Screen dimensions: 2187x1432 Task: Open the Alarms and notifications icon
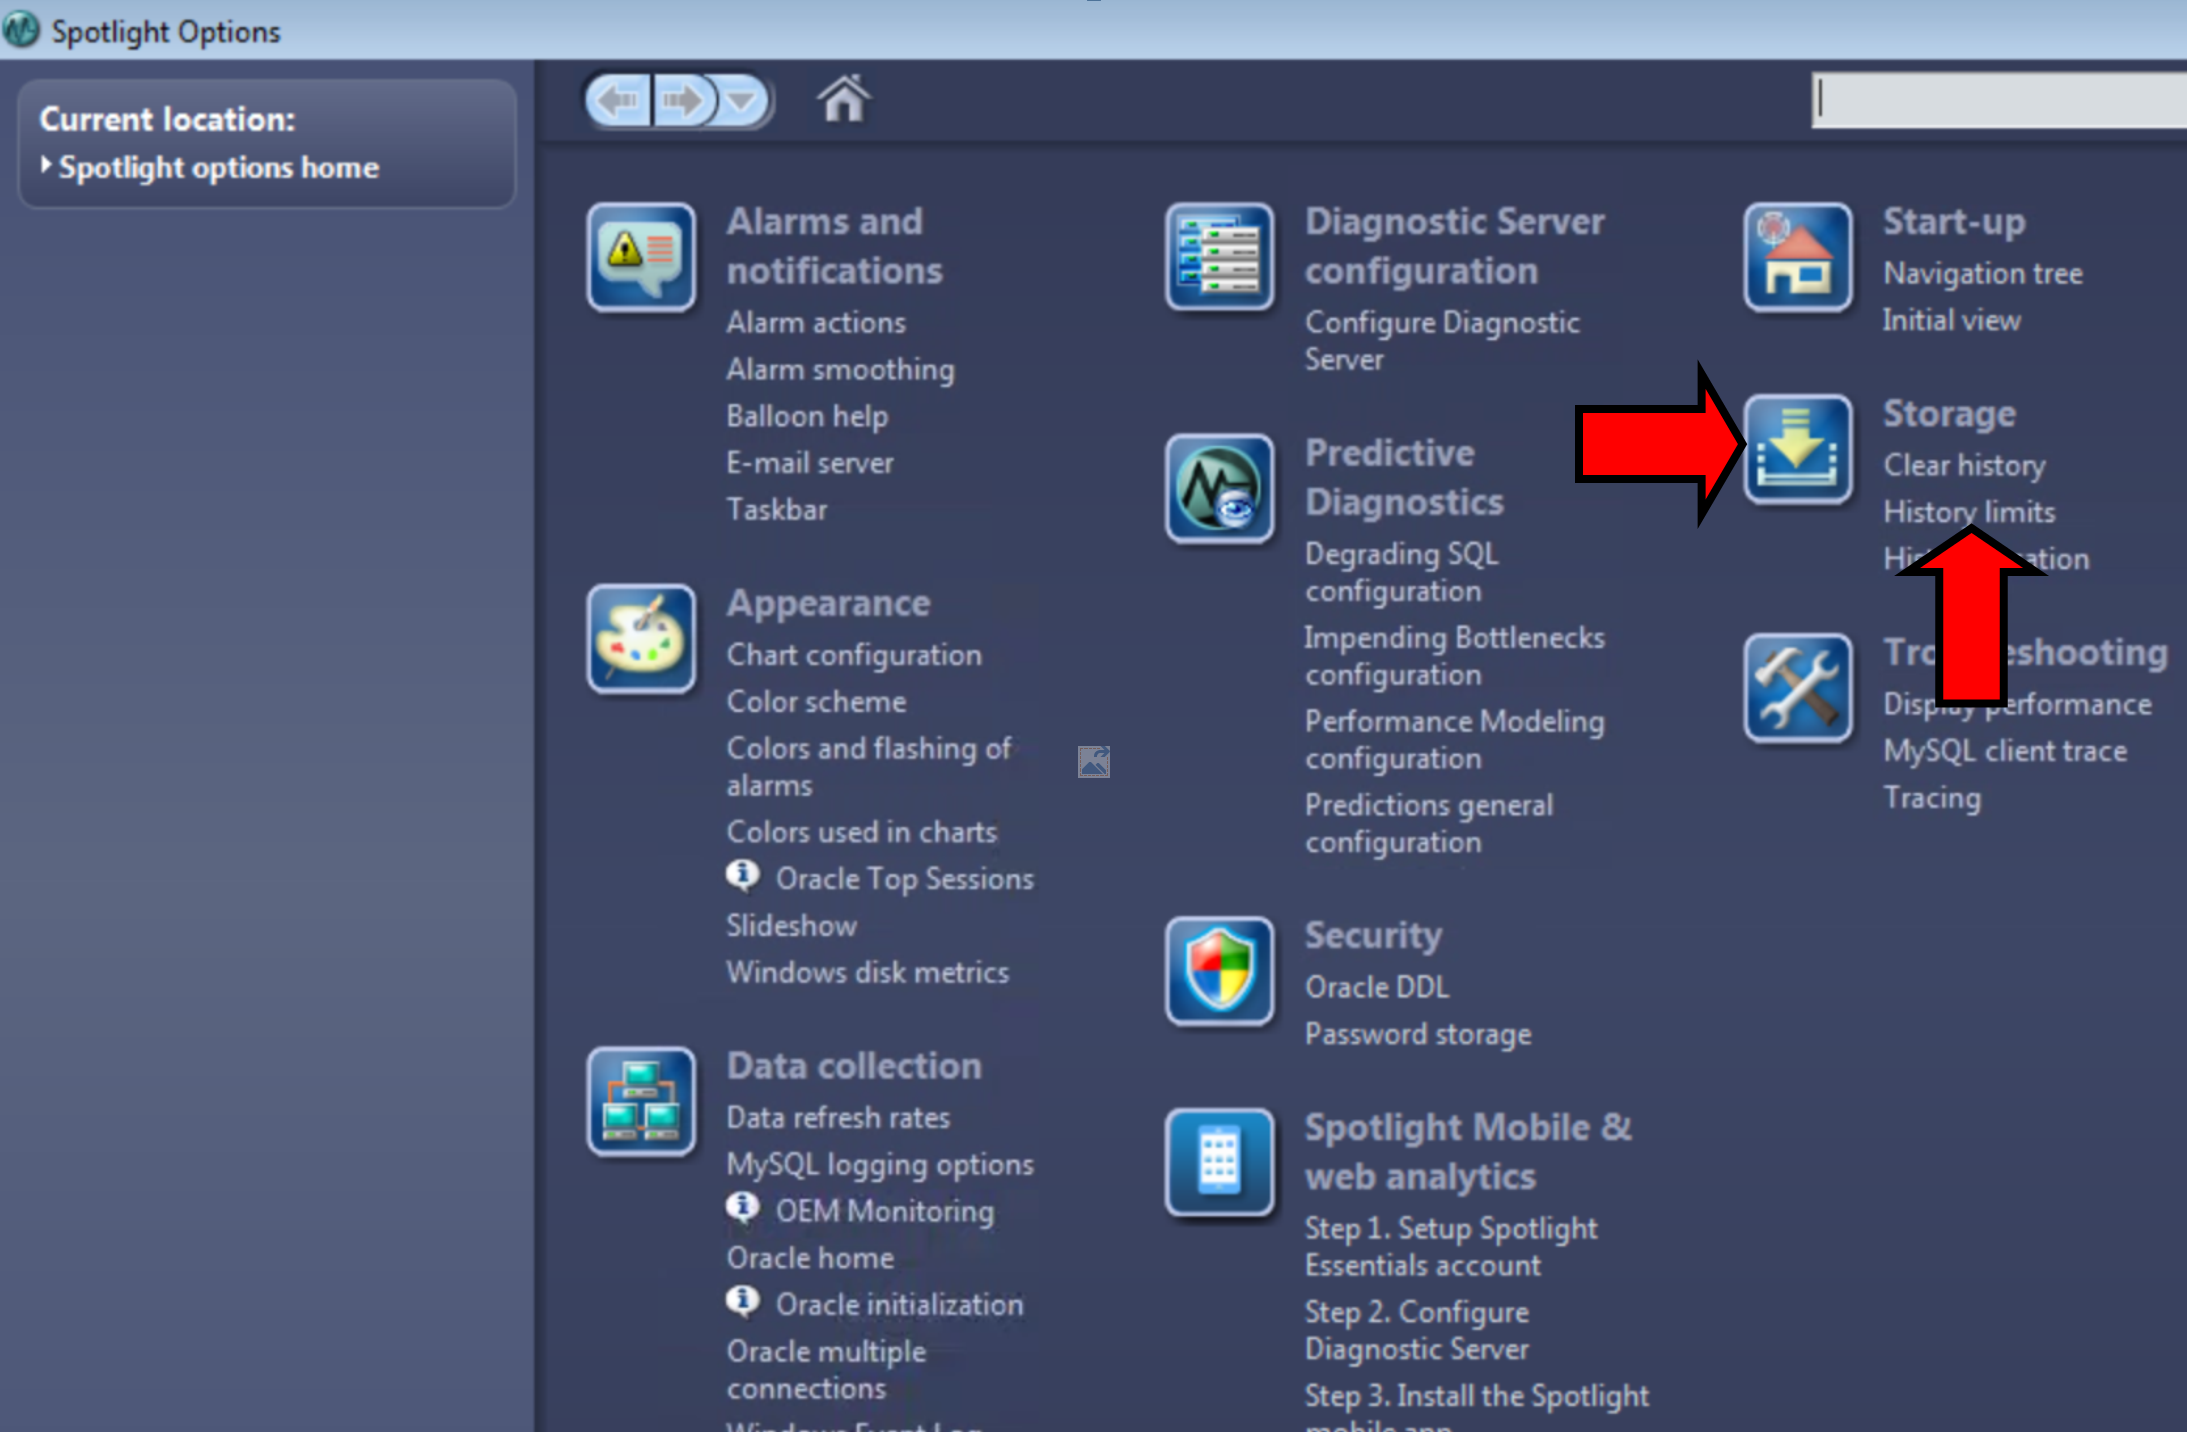point(641,257)
